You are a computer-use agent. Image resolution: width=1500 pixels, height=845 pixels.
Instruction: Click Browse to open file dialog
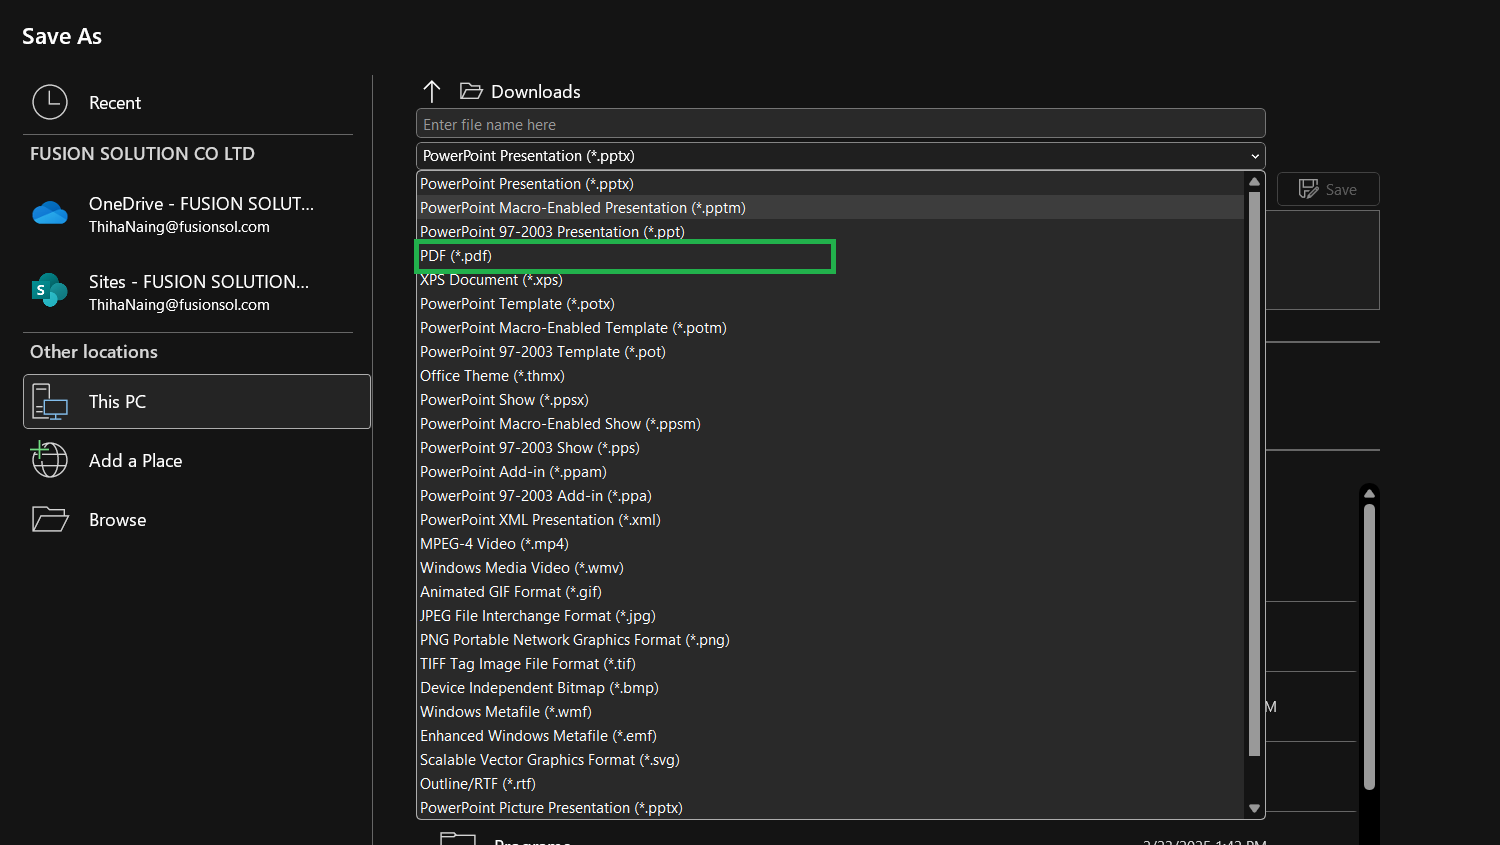click(197, 519)
